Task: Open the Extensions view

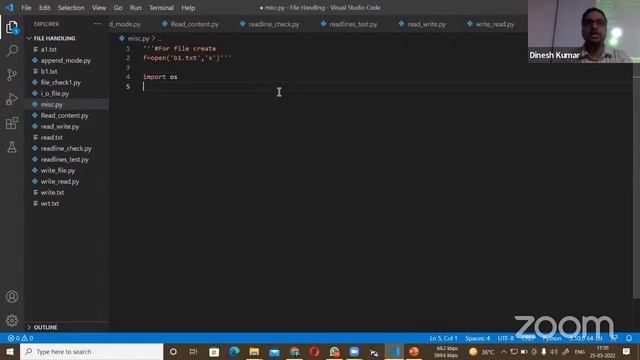Action: point(12,123)
